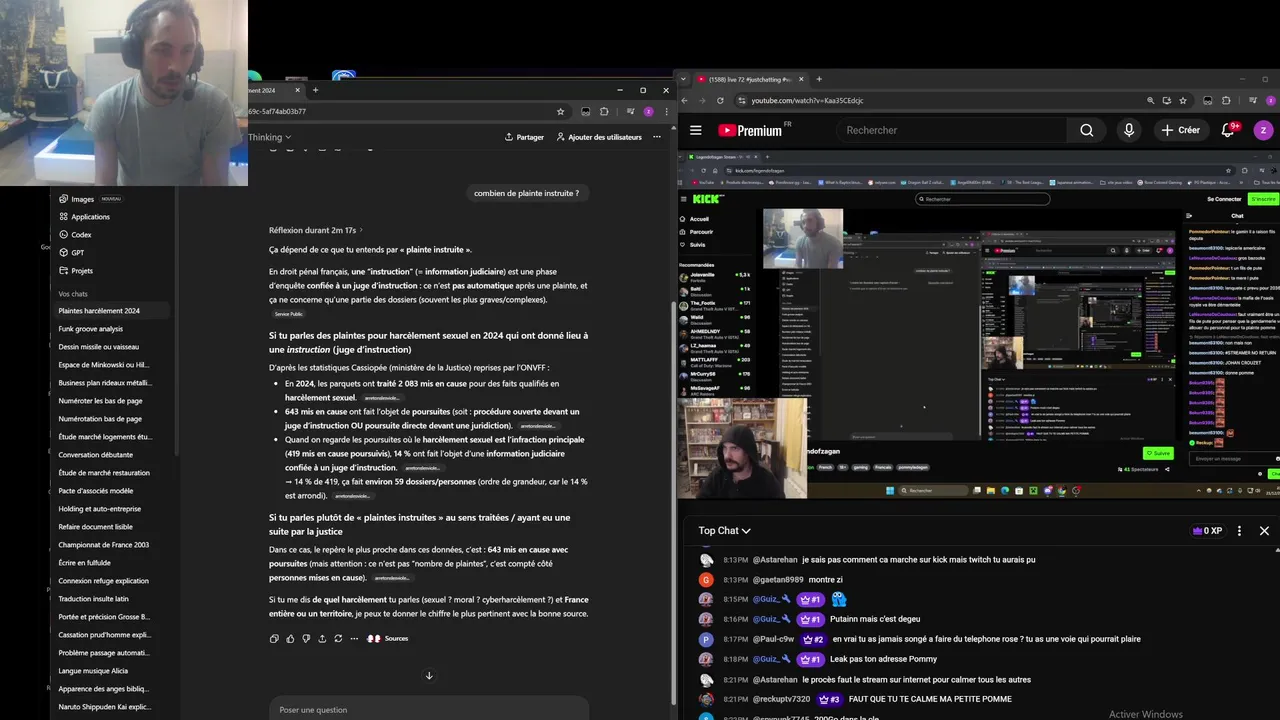Expand the Thinking model dropdown

269,137
